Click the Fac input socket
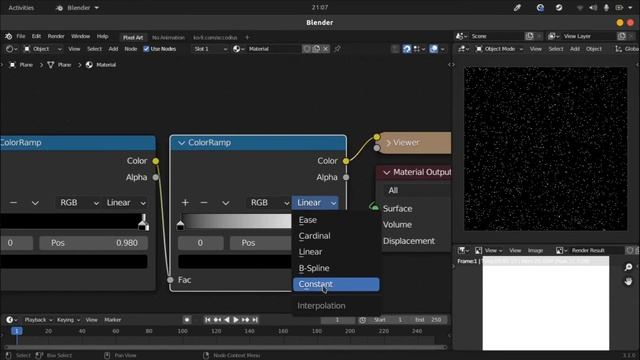The image size is (640, 360). pos(170,280)
